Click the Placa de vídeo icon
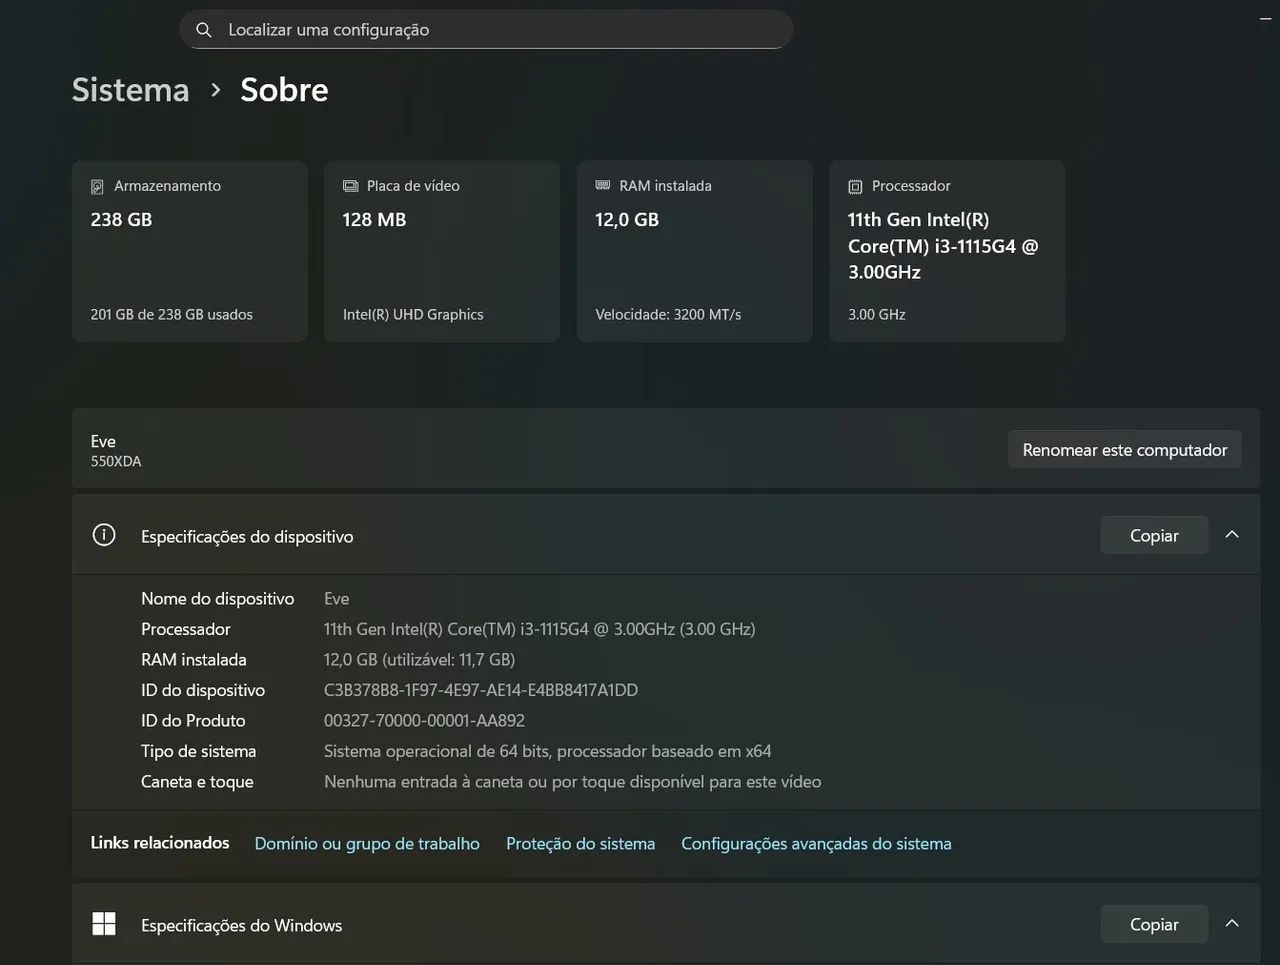 [350, 186]
